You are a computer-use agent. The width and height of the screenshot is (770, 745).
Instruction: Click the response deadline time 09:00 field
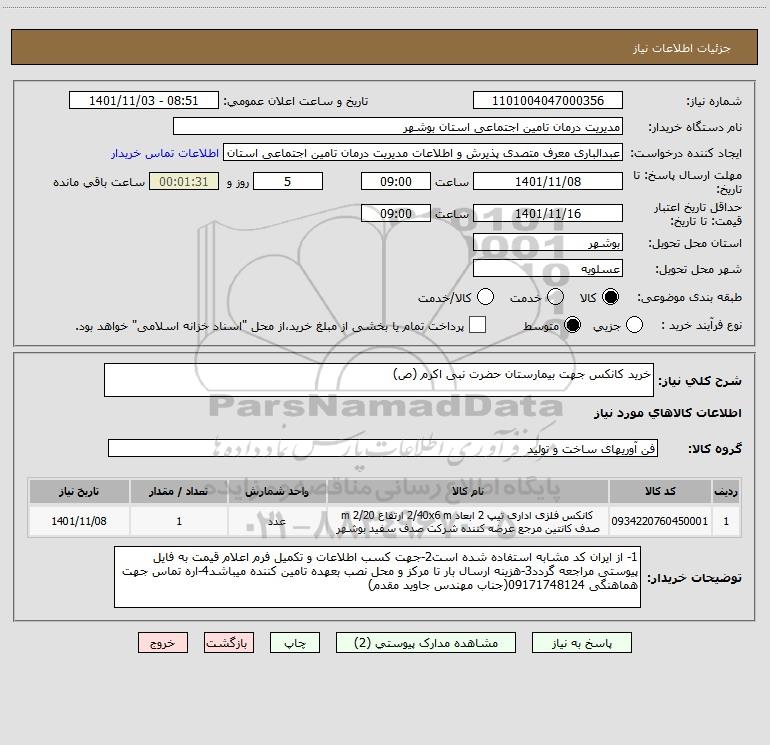pyautogui.click(x=396, y=181)
